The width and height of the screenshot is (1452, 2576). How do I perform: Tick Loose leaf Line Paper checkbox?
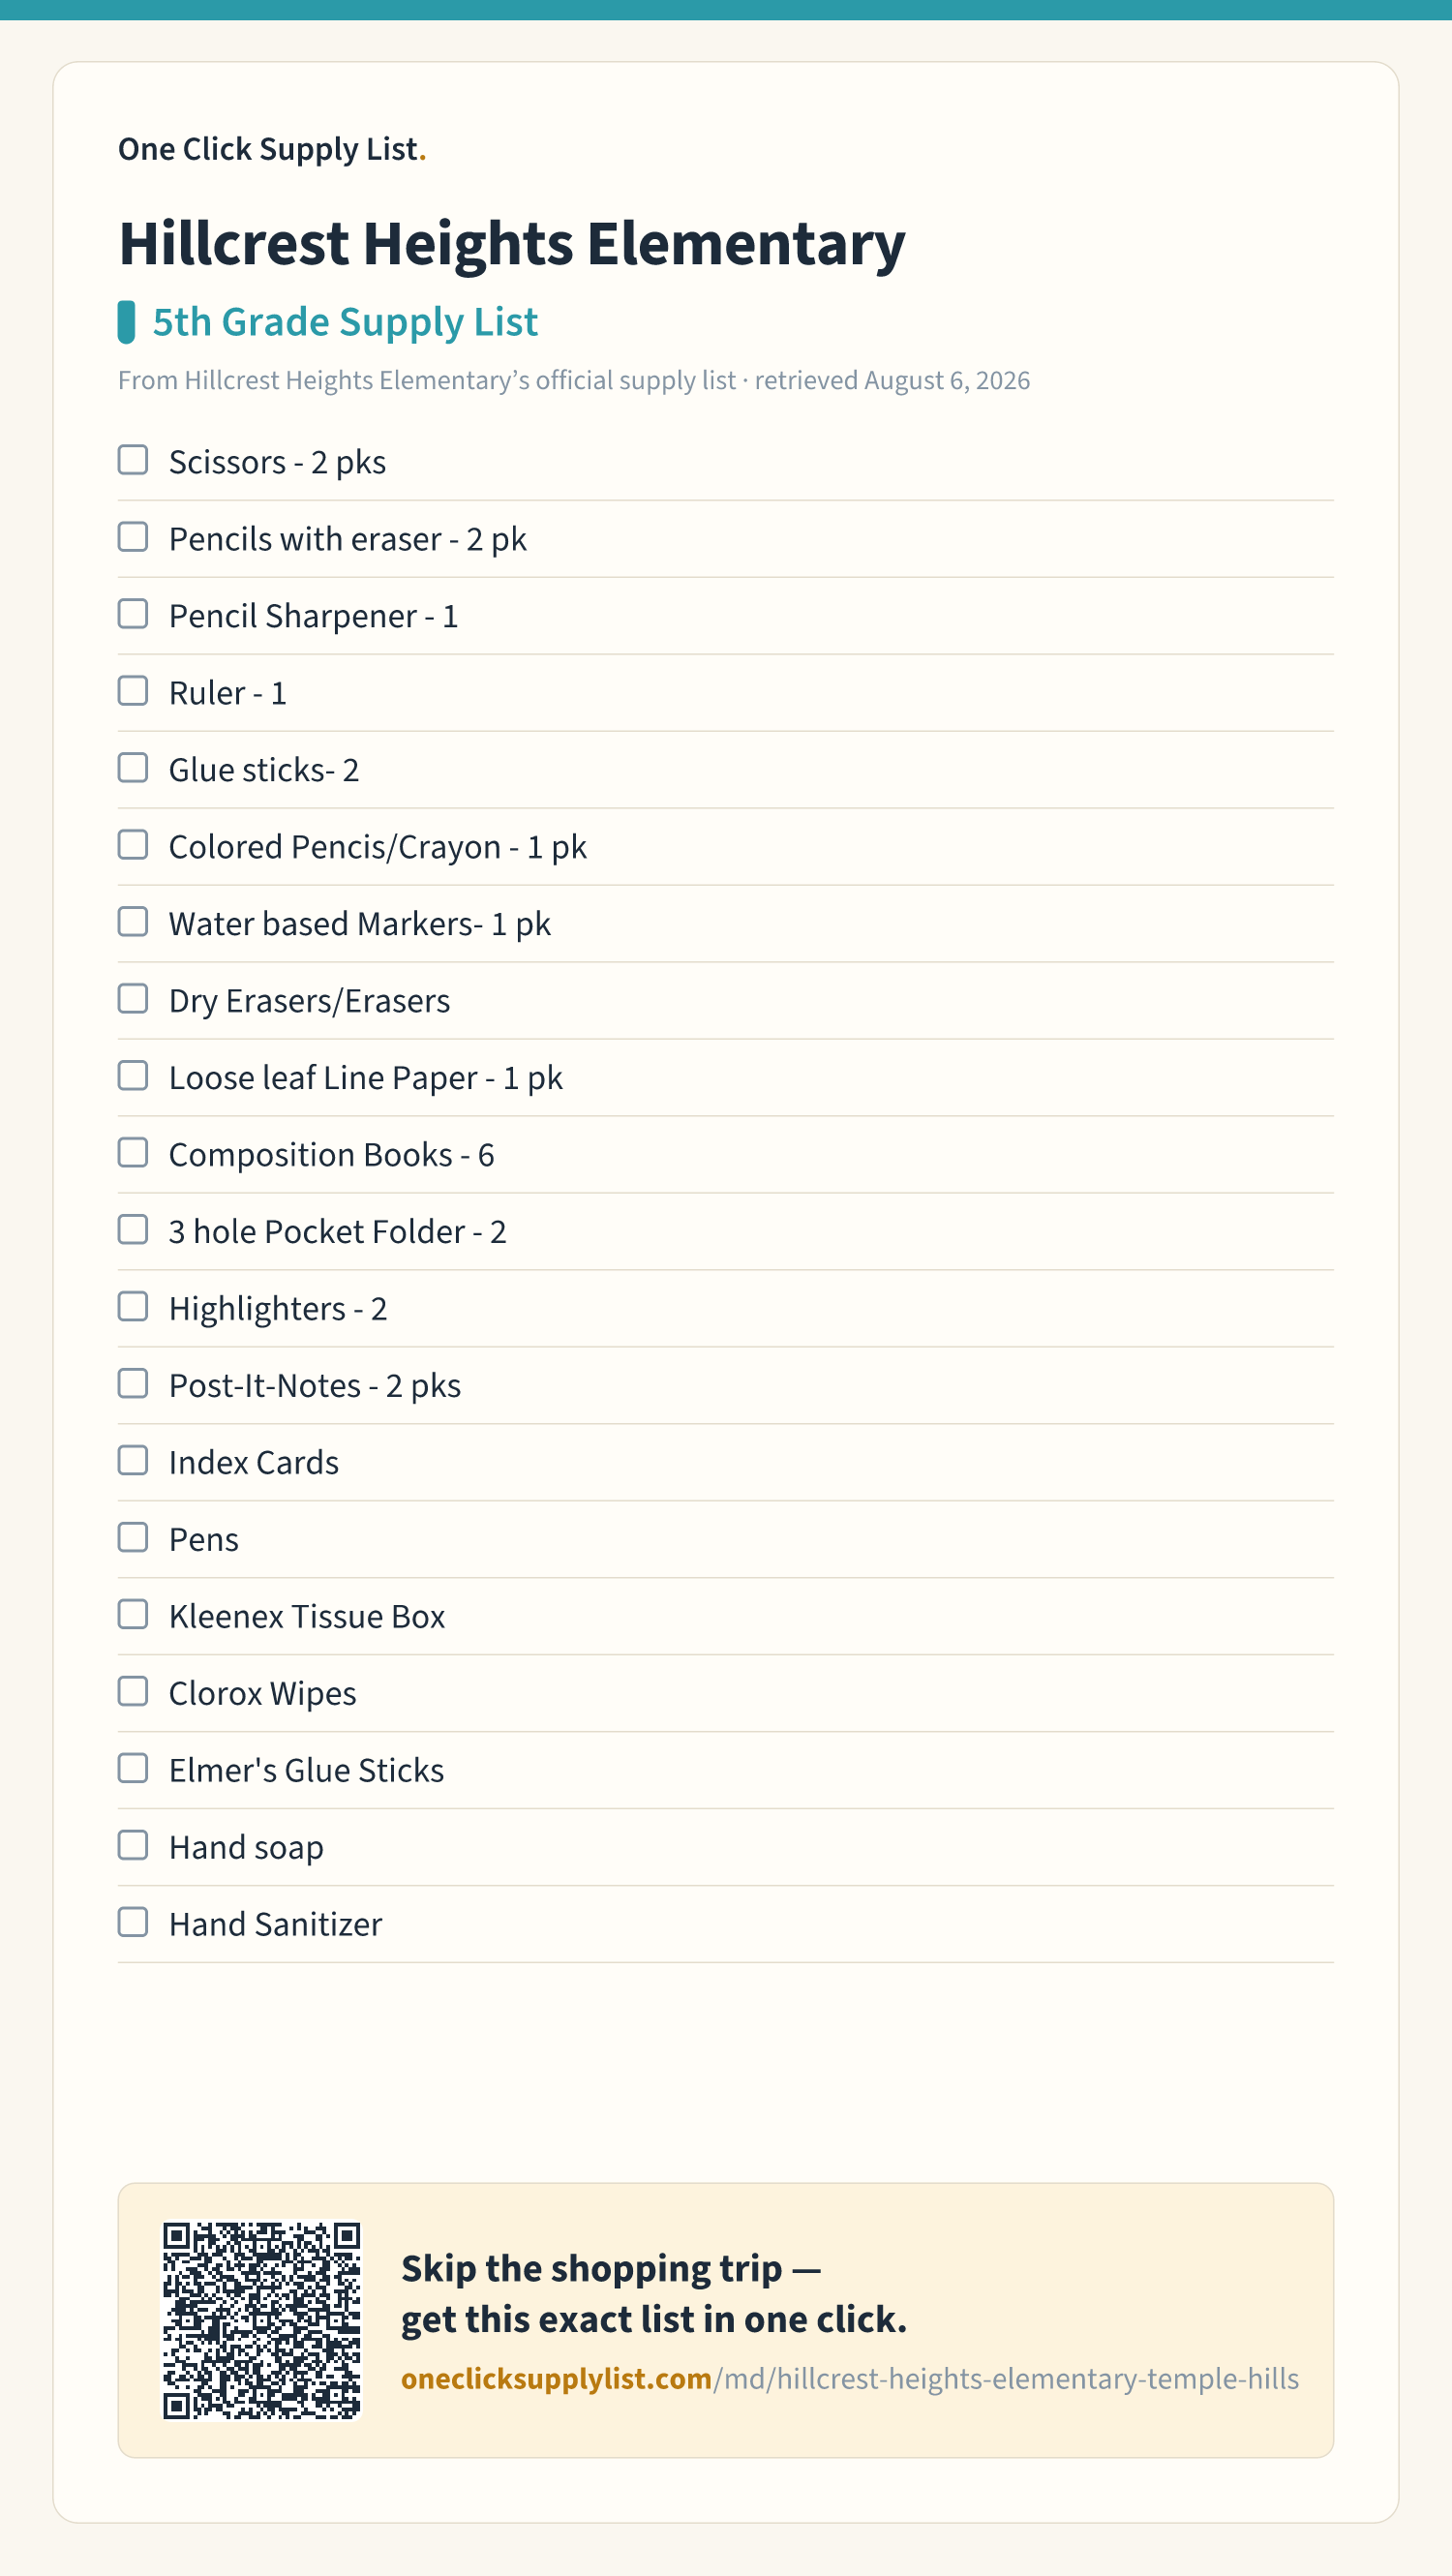133,1076
